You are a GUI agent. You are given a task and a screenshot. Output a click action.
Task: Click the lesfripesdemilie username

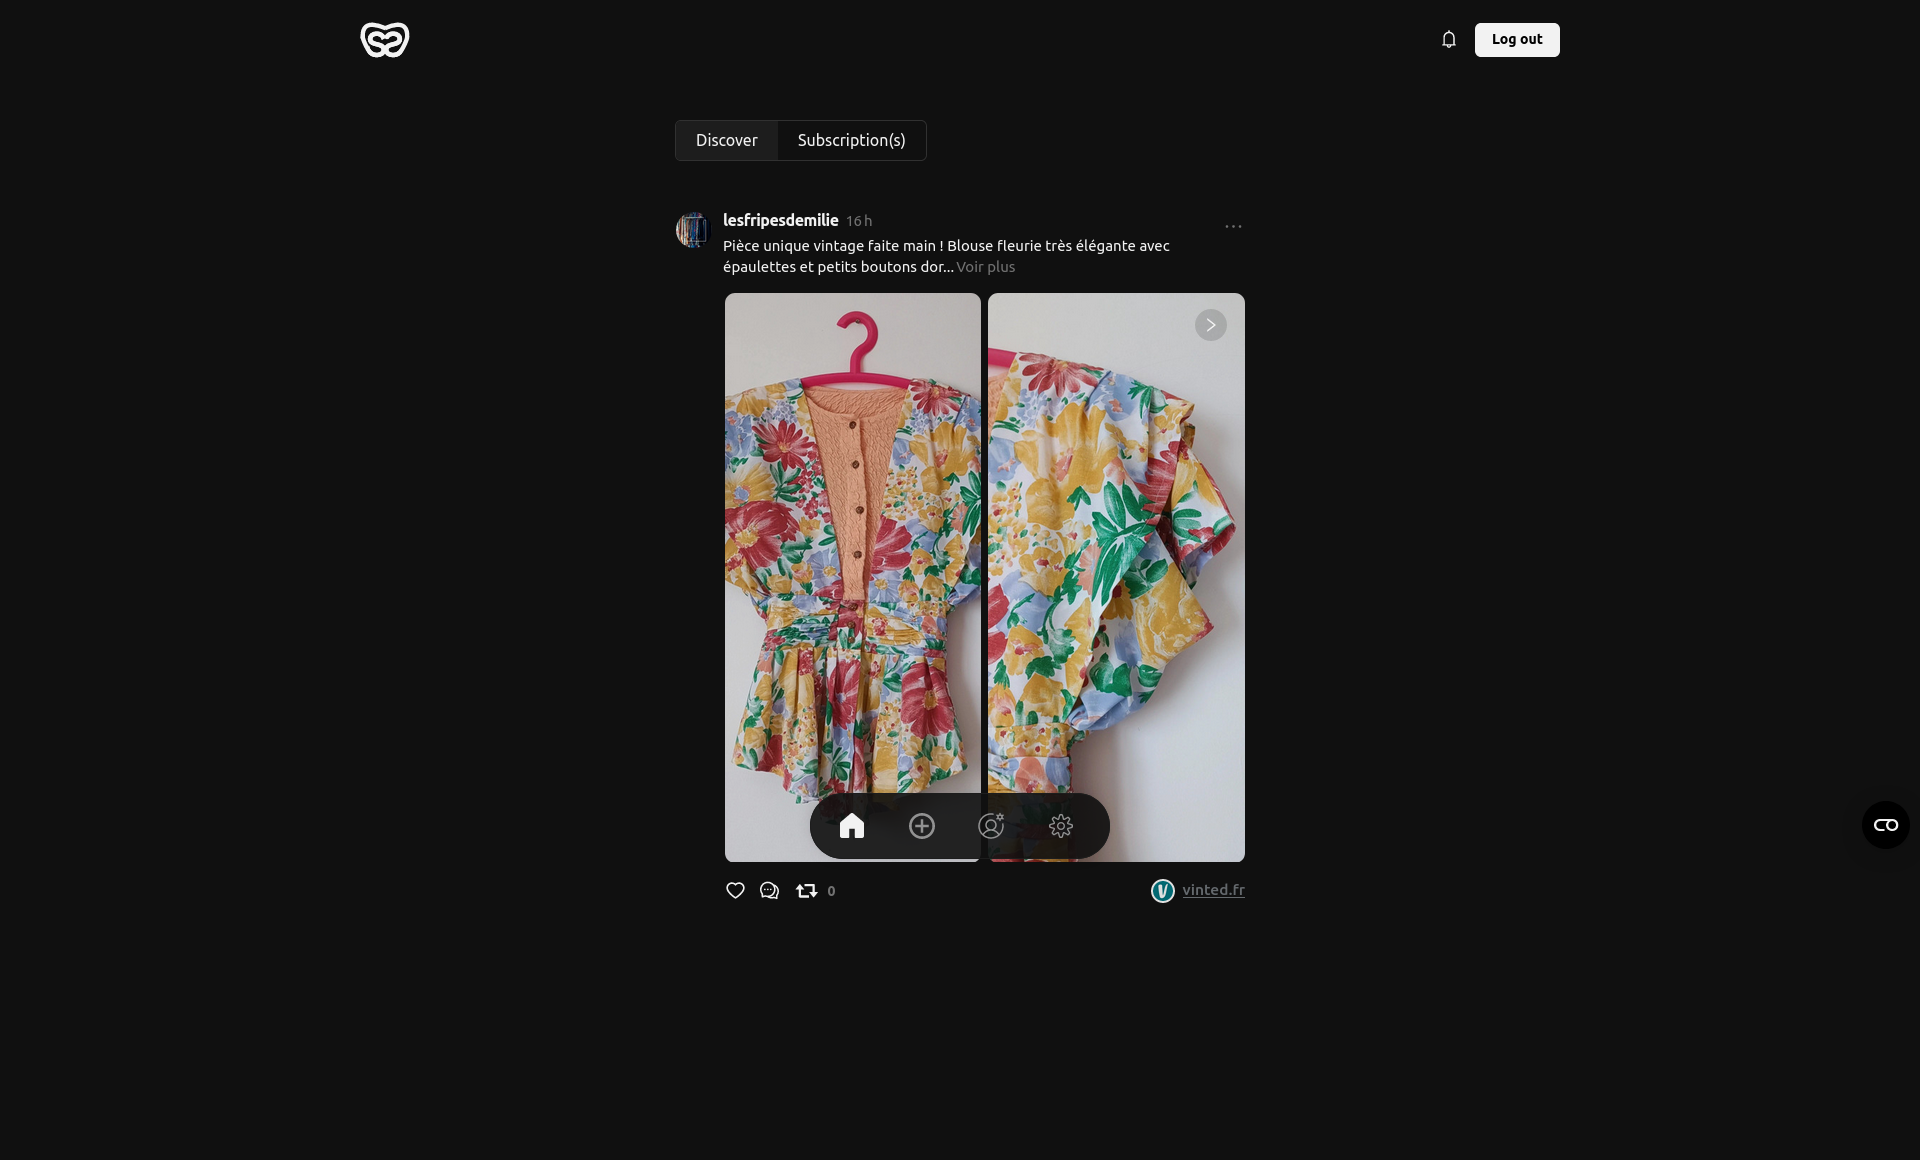point(780,220)
